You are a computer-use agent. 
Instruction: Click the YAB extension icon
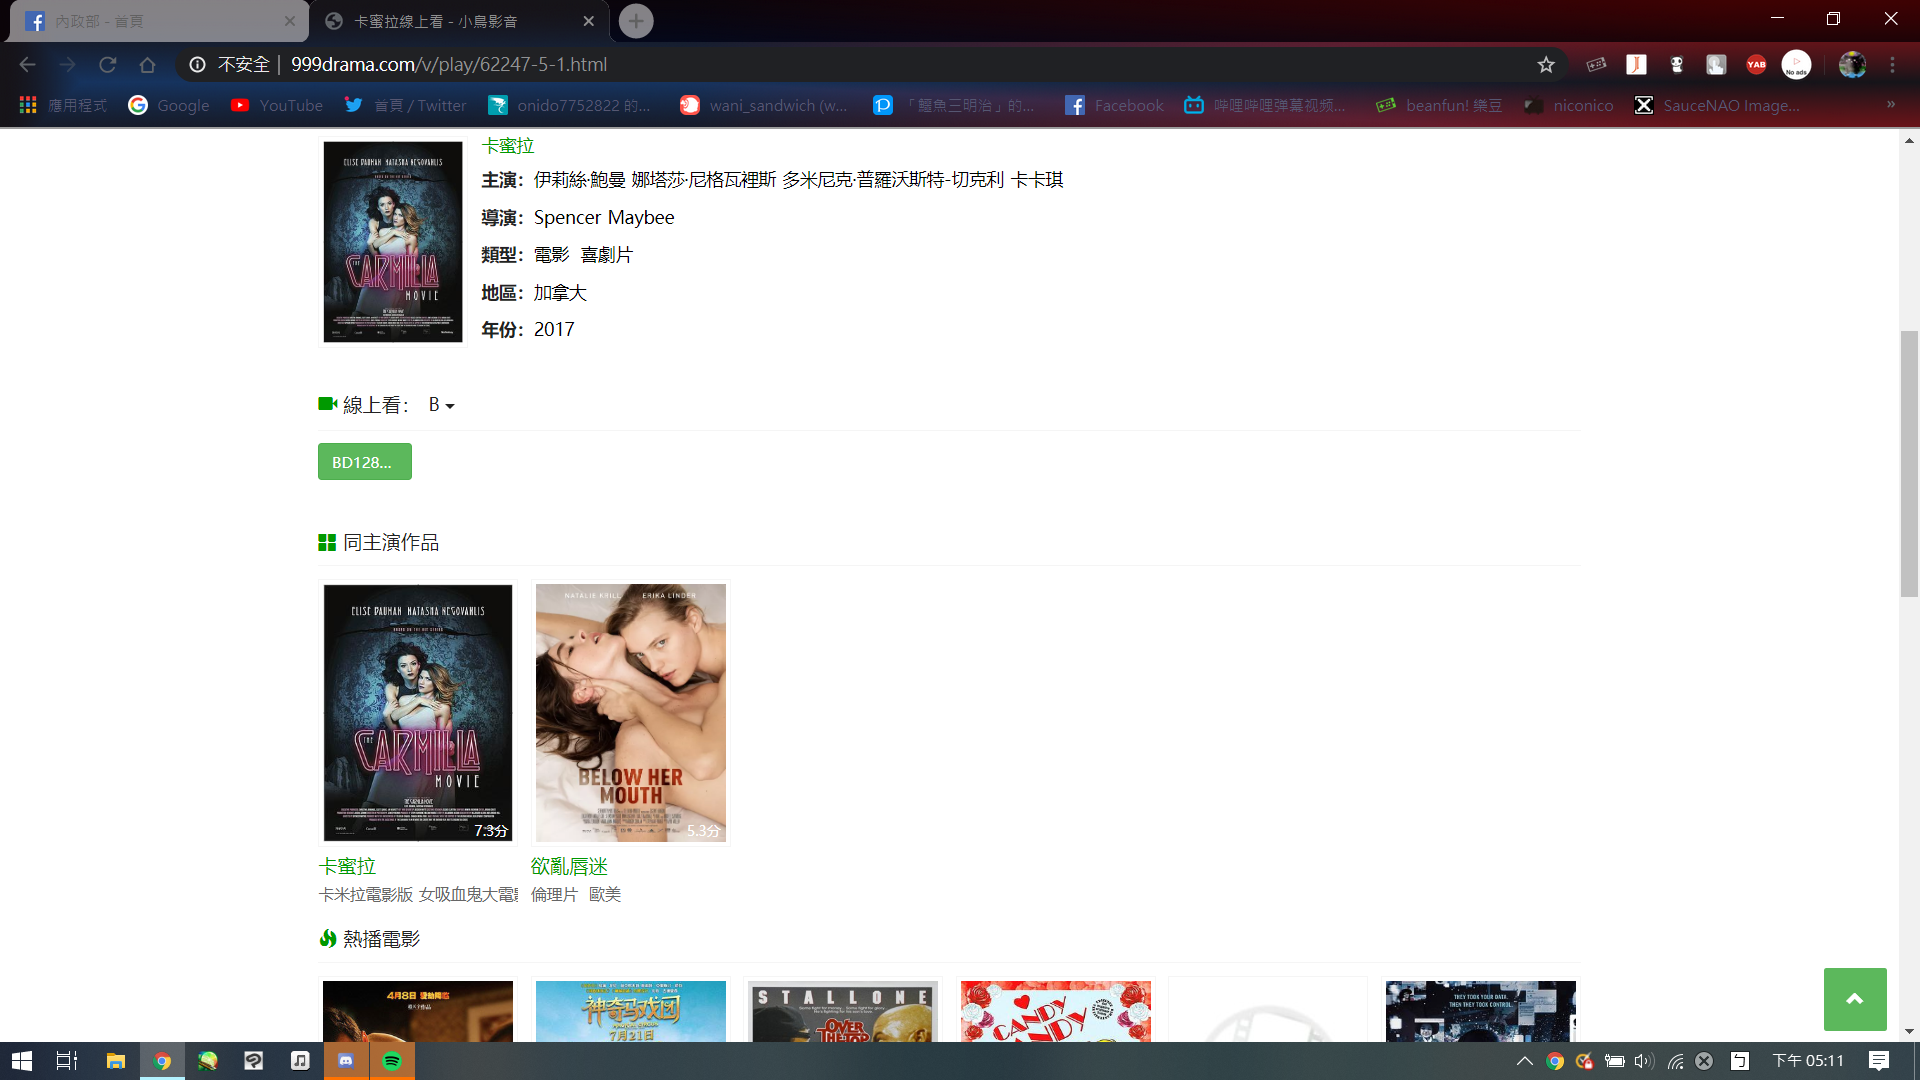click(x=1756, y=64)
